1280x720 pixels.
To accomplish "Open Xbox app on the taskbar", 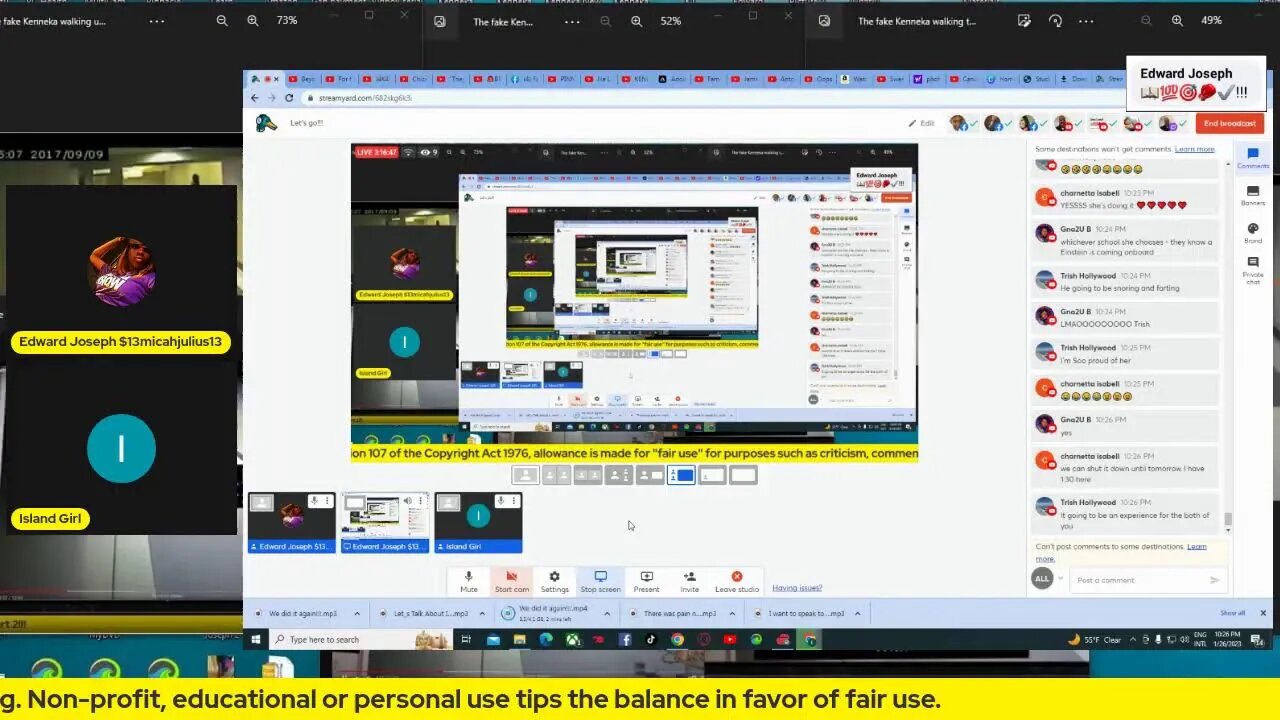I will tap(572, 639).
